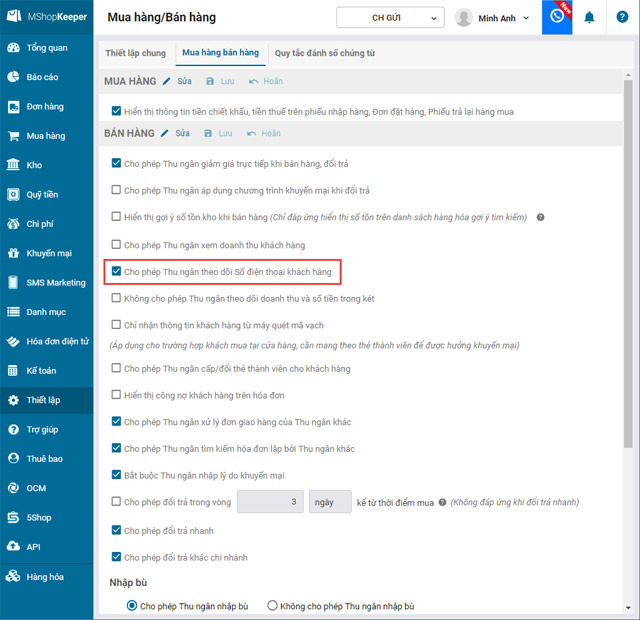
Task: Enable Chỉ nhận thông tin từ máy quét mã vạch
Action: [x=116, y=324]
